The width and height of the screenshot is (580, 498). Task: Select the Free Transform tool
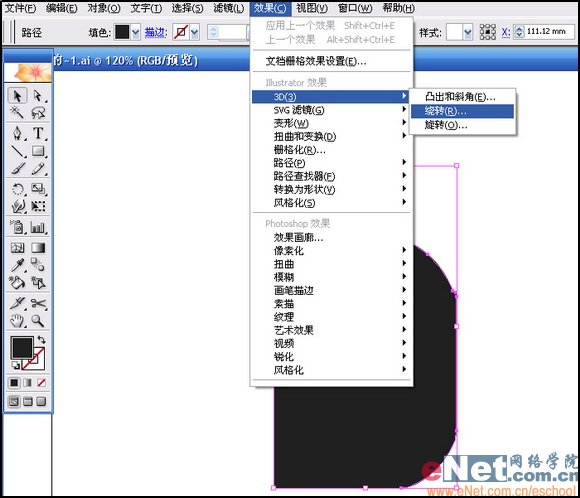click(x=38, y=206)
